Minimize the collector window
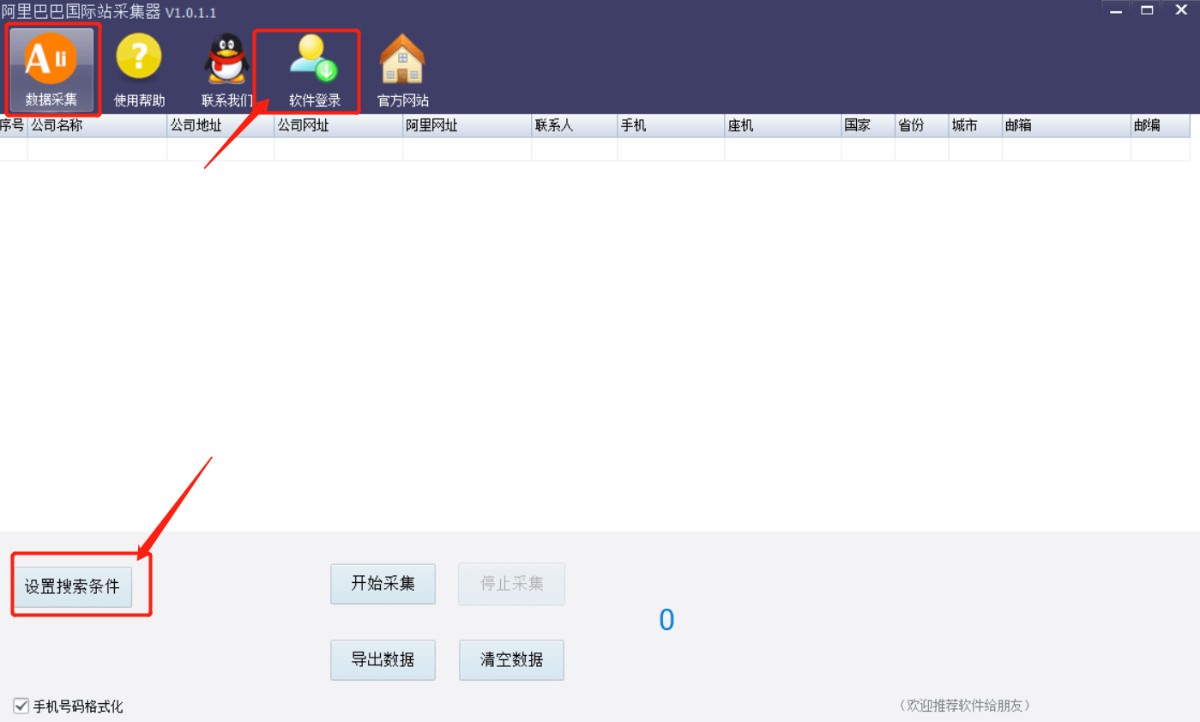 tap(1117, 10)
